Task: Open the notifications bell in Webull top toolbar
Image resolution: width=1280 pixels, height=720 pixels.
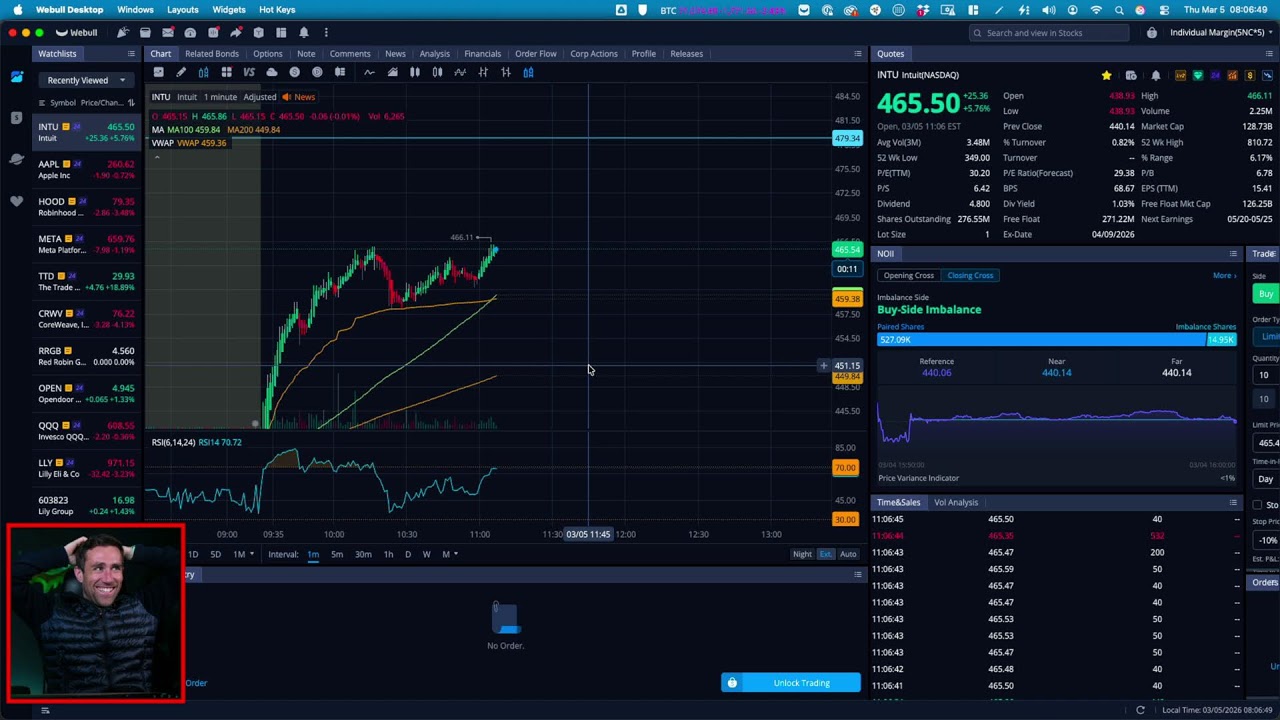Action: [303, 32]
